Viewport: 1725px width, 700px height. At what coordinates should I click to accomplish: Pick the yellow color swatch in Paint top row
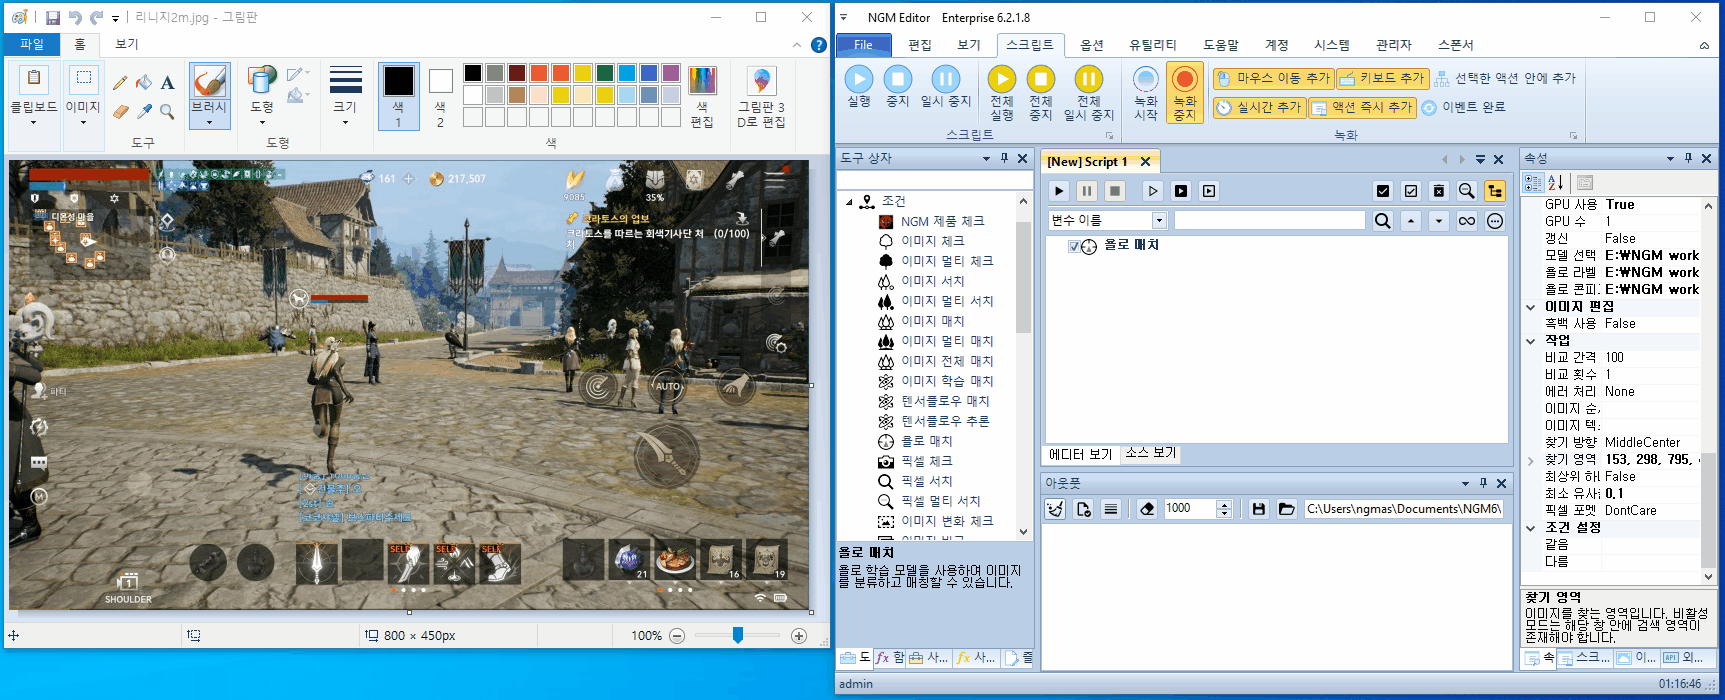(583, 73)
